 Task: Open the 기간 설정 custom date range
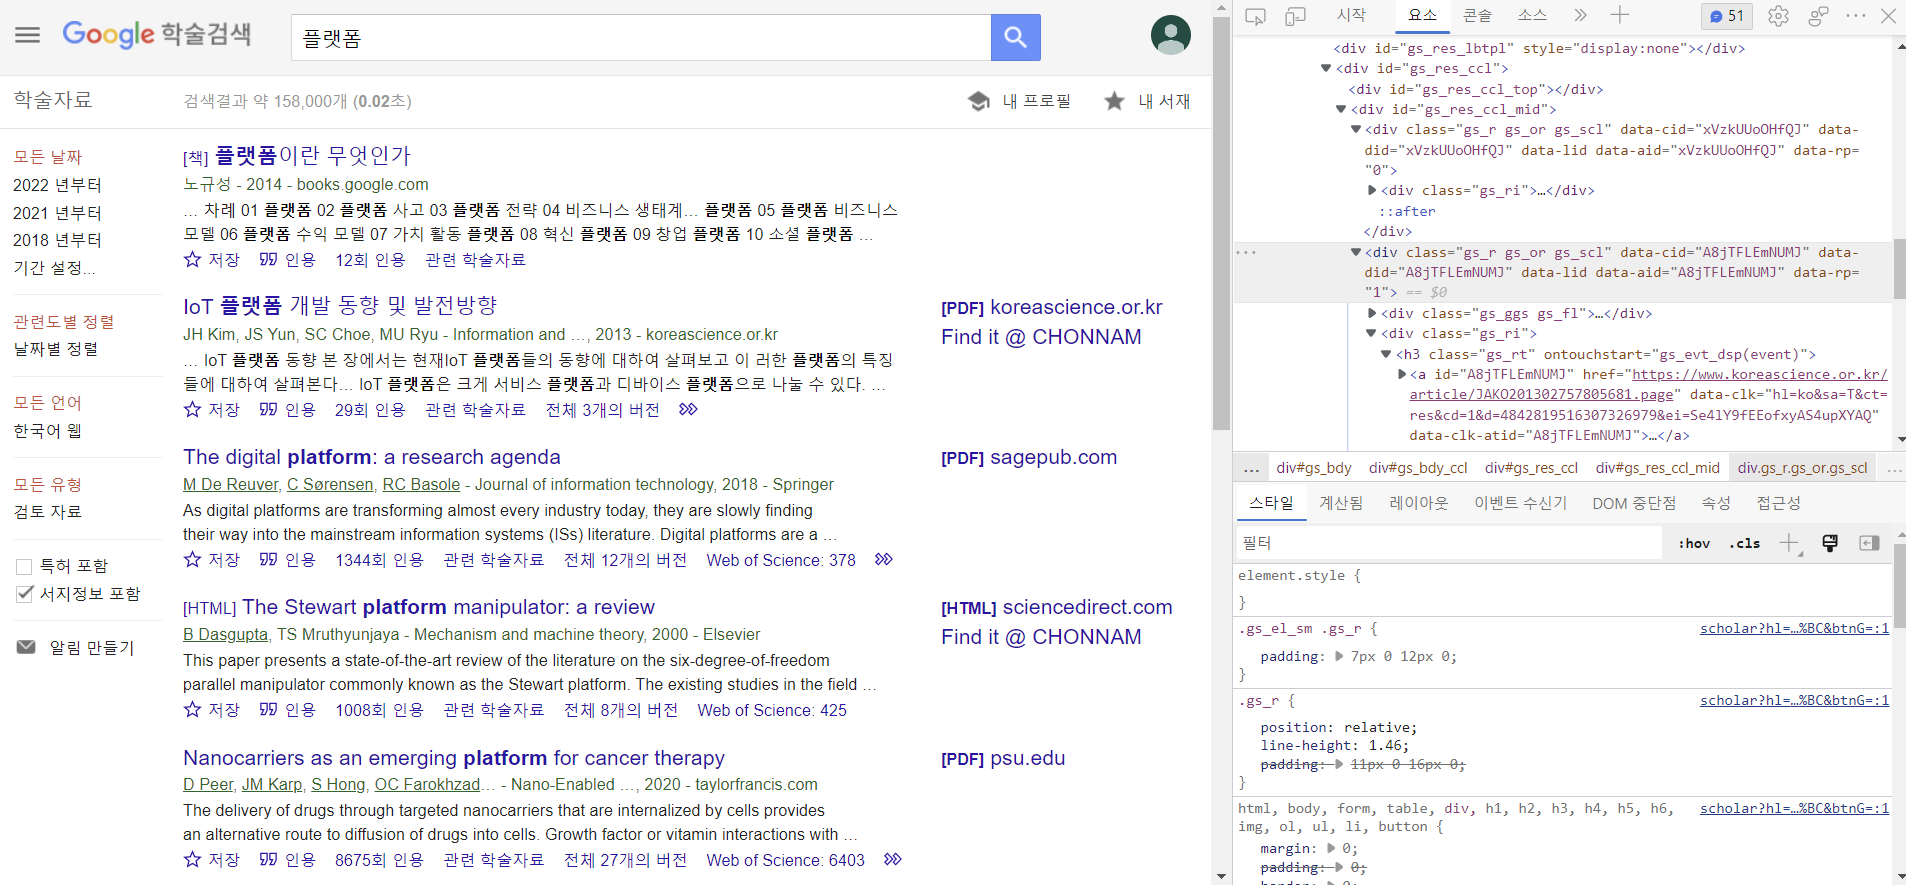[x=54, y=268]
